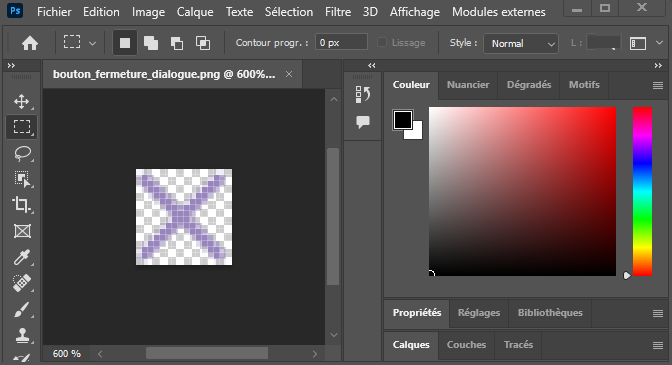Open the Couleur panel options menu

point(658,86)
